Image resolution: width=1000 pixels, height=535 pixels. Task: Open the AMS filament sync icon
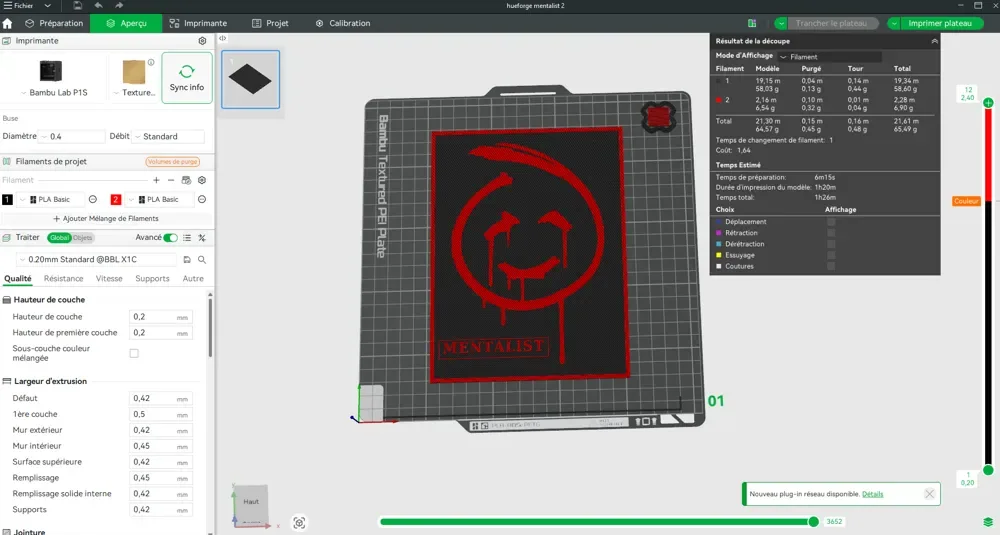(x=186, y=180)
